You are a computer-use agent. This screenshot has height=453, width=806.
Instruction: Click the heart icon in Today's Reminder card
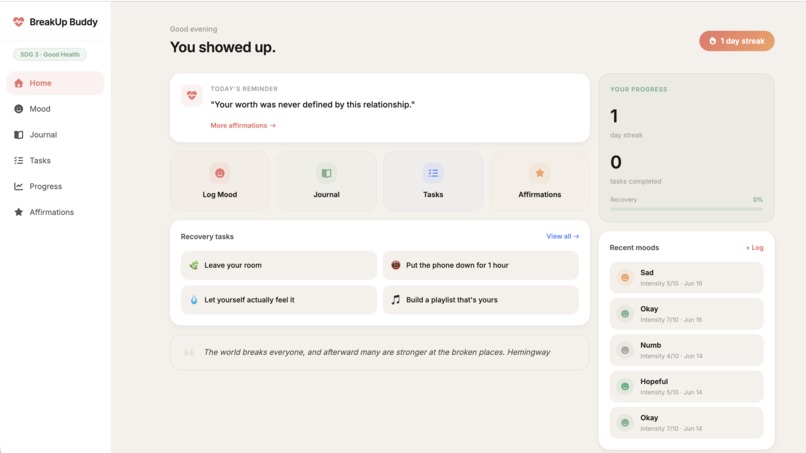(x=192, y=95)
